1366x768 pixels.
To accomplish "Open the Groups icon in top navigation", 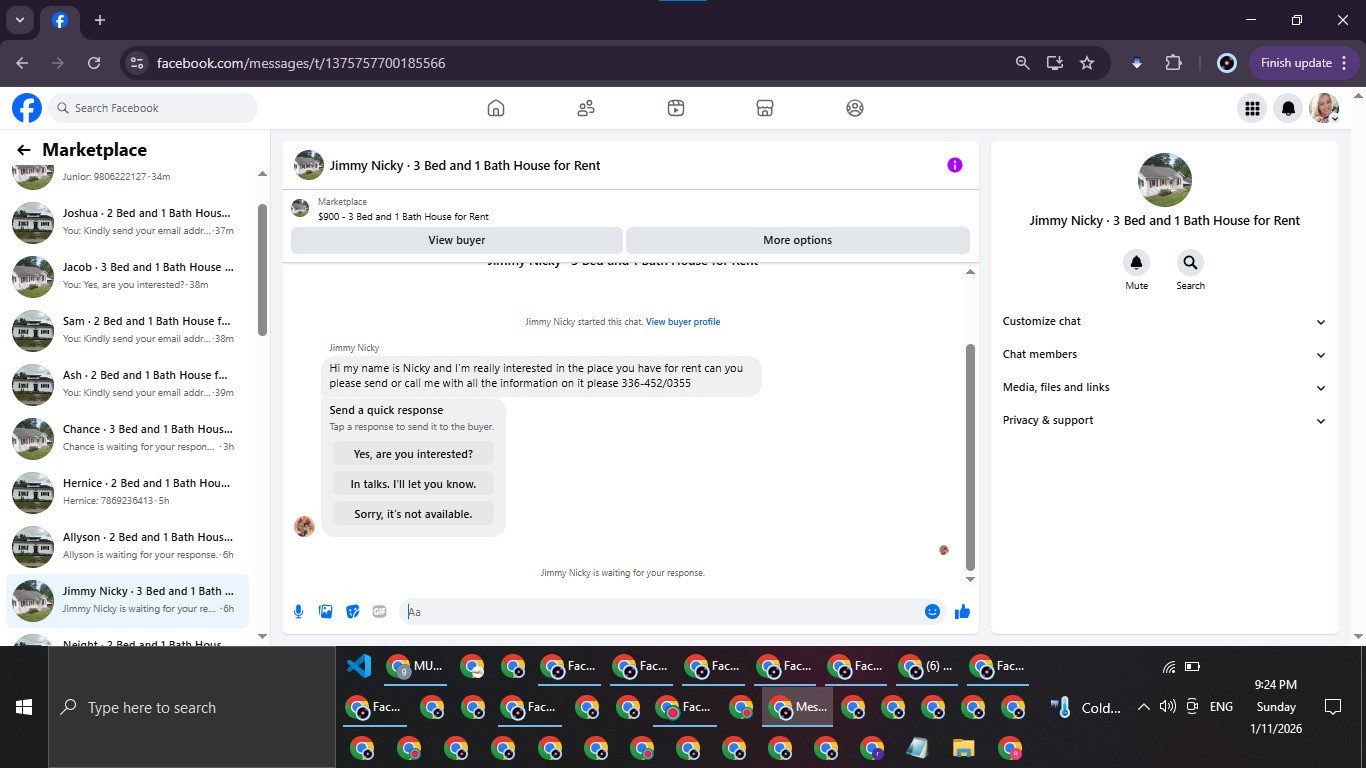I will pos(855,108).
